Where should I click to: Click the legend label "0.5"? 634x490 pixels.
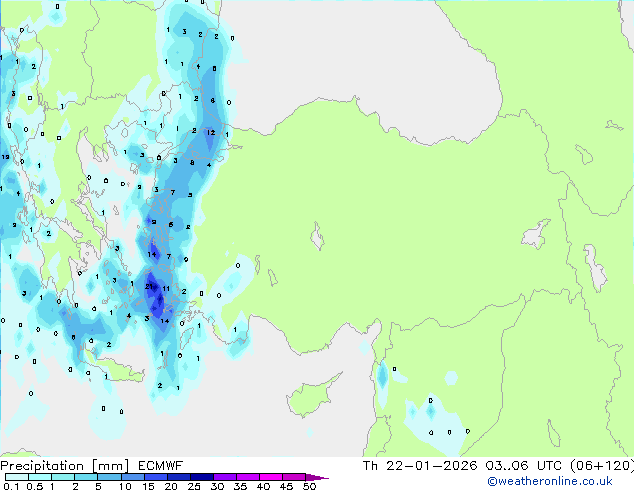coord(35,486)
